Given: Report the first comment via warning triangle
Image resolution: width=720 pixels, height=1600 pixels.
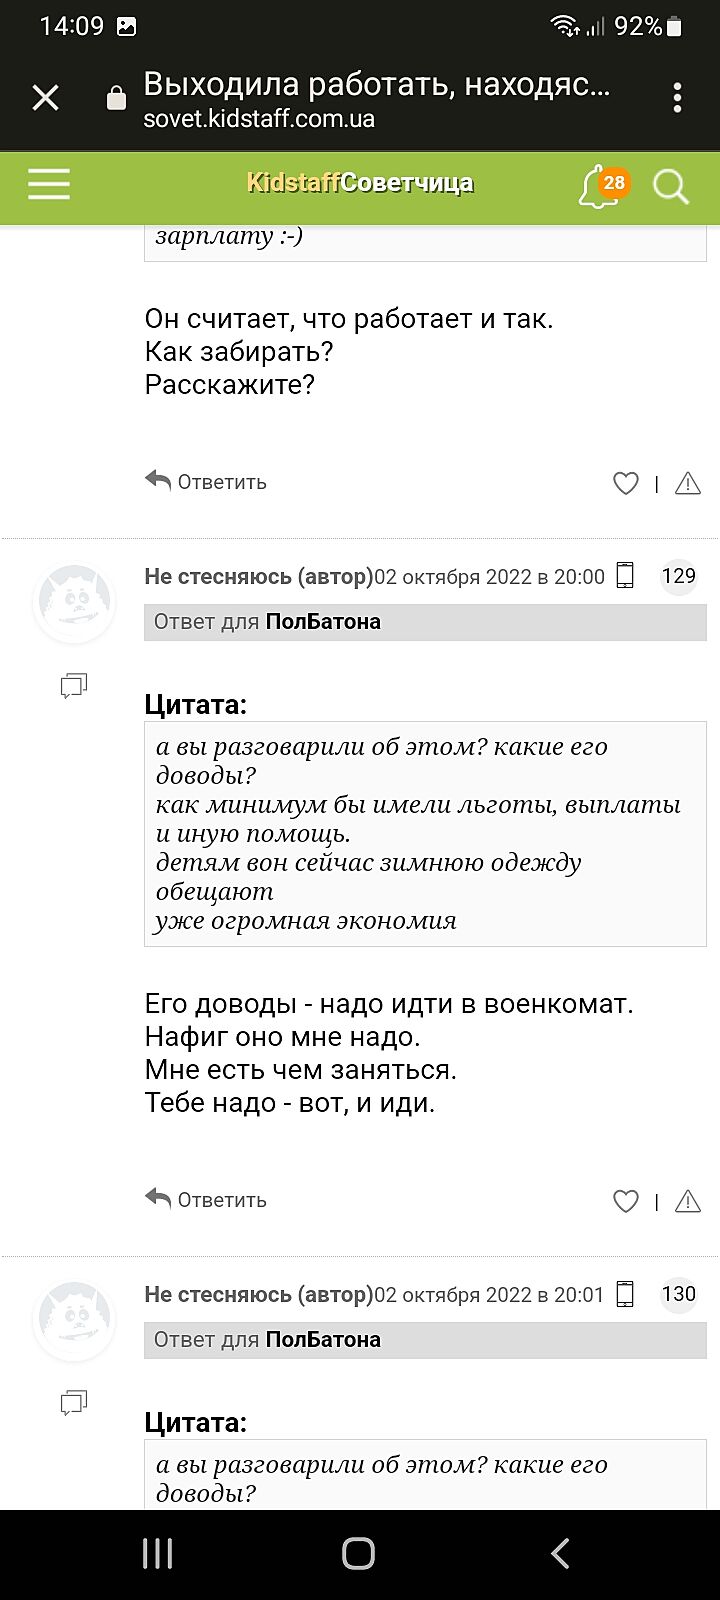Looking at the screenshot, I should [x=688, y=484].
